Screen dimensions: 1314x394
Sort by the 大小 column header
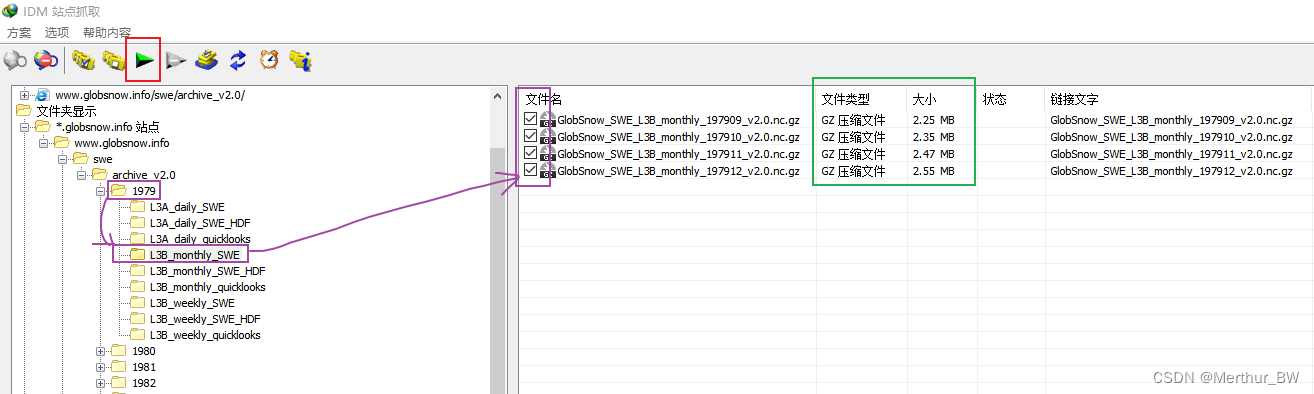click(942, 100)
